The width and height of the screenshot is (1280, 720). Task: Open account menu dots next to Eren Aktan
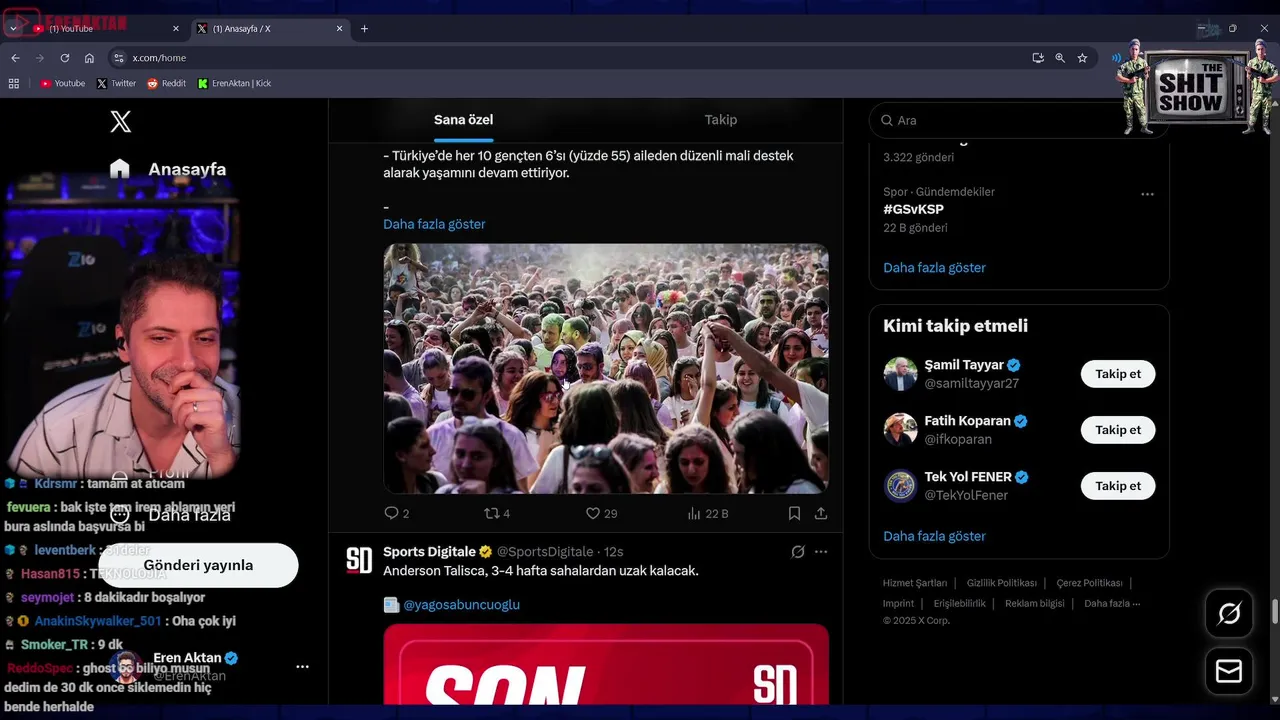tap(302, 666)
